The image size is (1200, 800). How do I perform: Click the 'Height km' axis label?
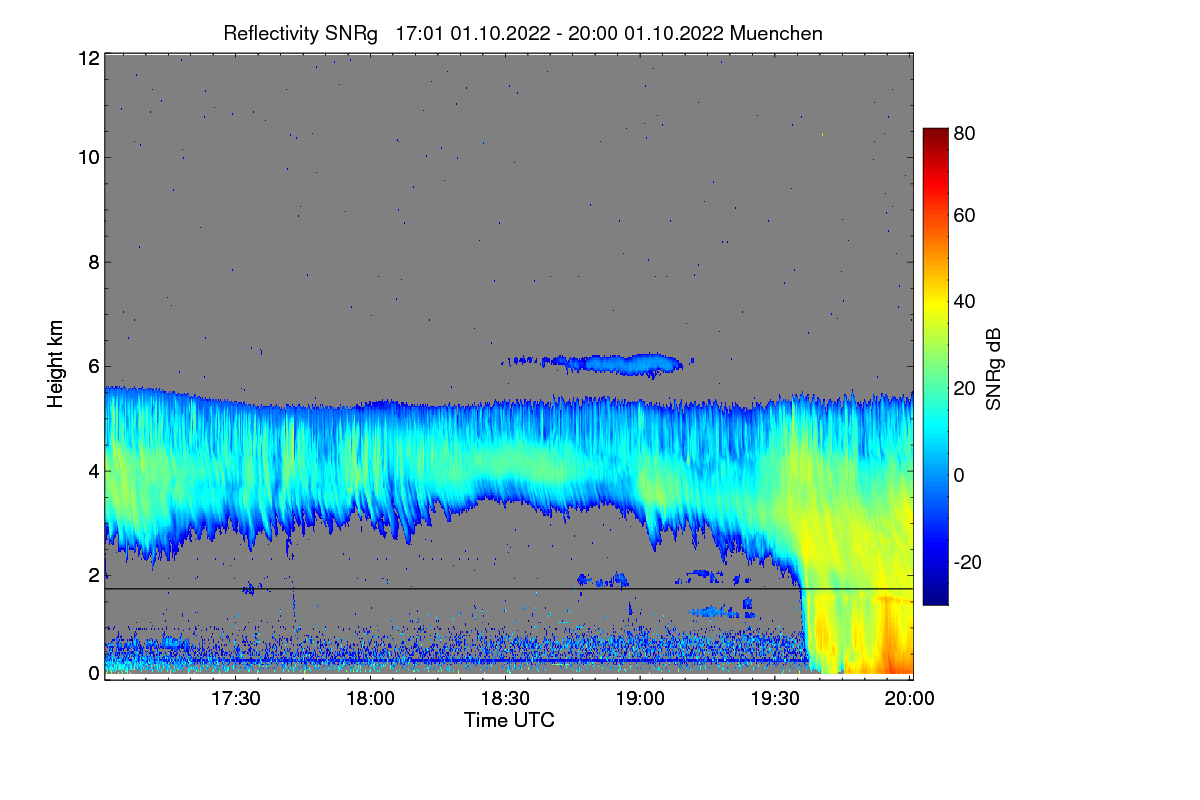pyautogui.click(x=56, y=364)
